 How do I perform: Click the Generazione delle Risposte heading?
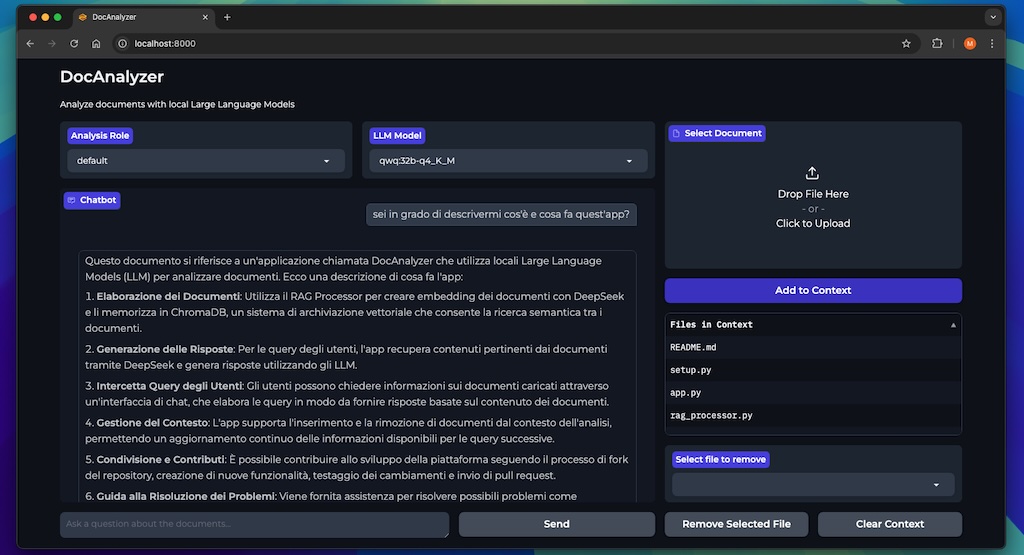click(x=165, y=349)
